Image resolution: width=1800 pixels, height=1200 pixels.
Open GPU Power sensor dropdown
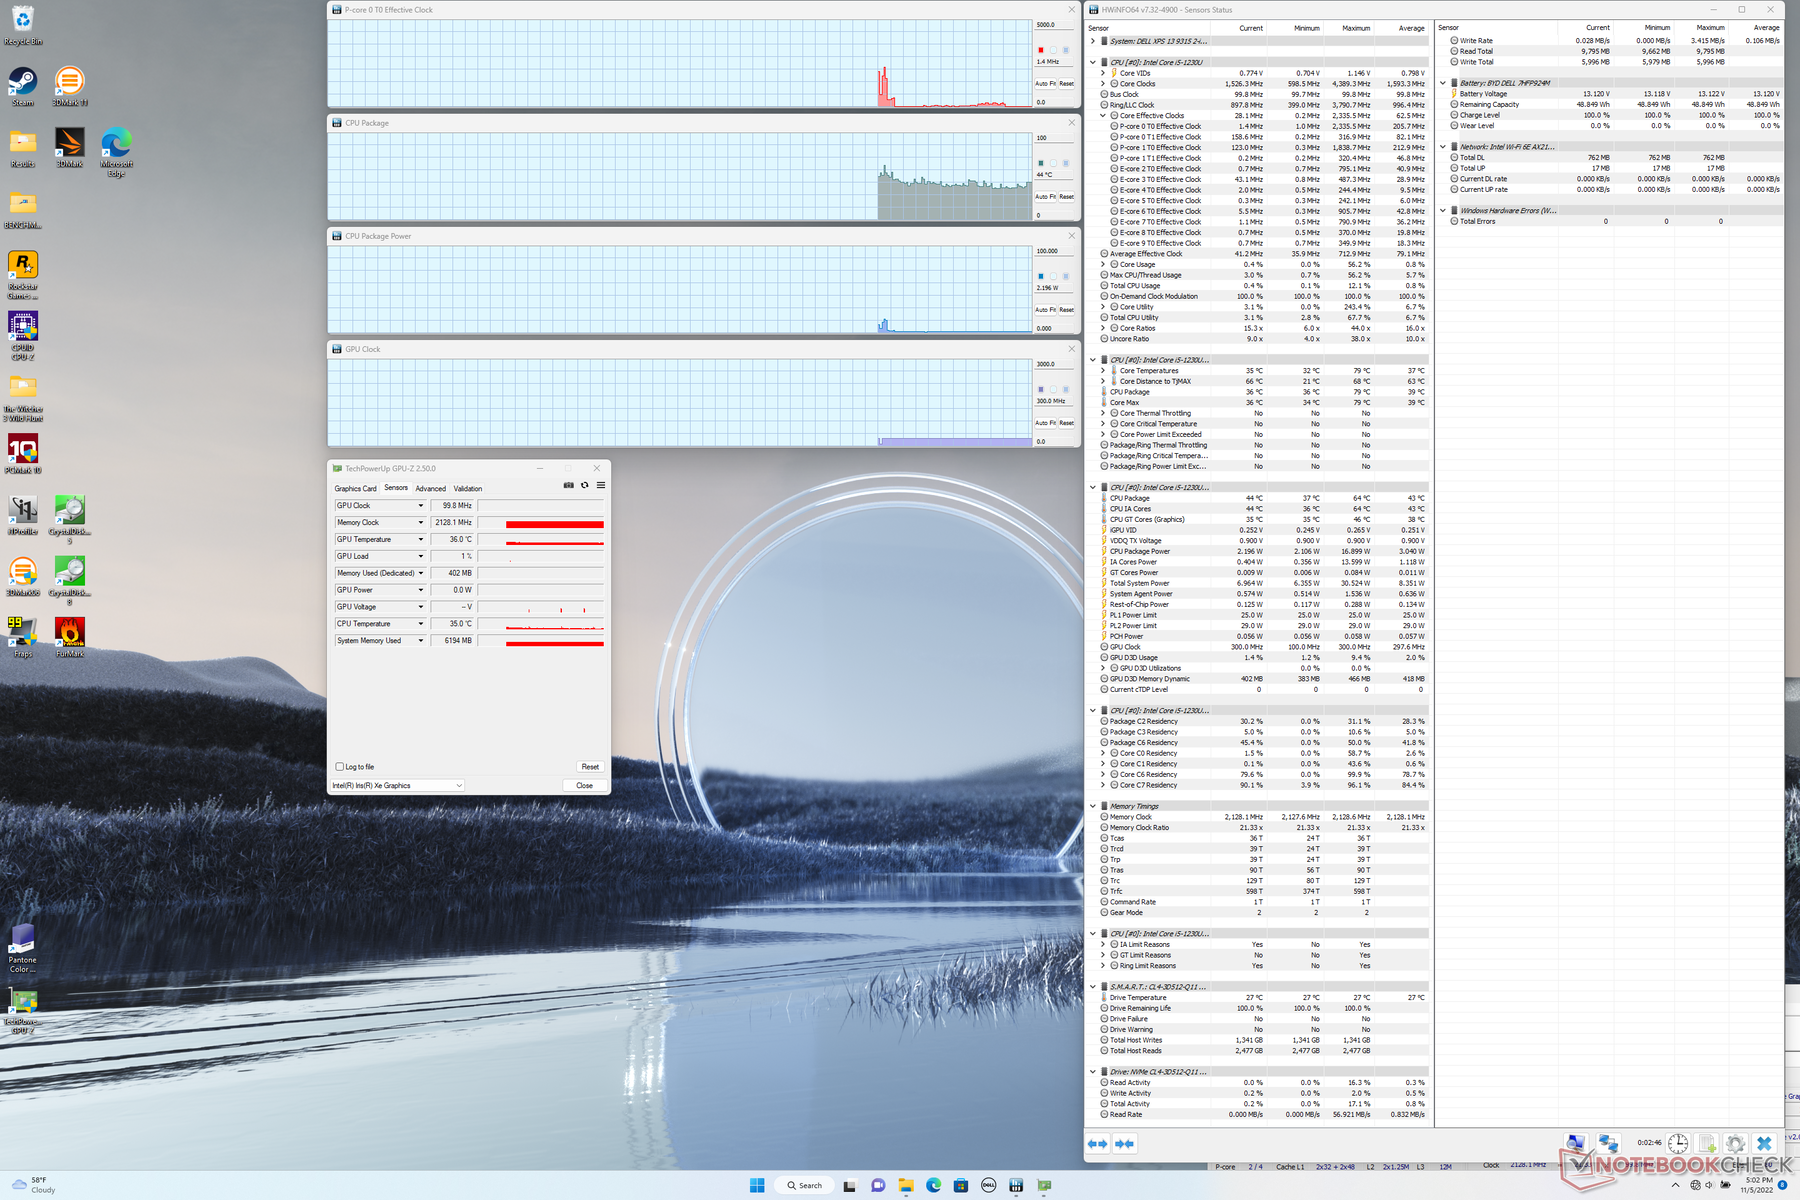pos(421,590)
